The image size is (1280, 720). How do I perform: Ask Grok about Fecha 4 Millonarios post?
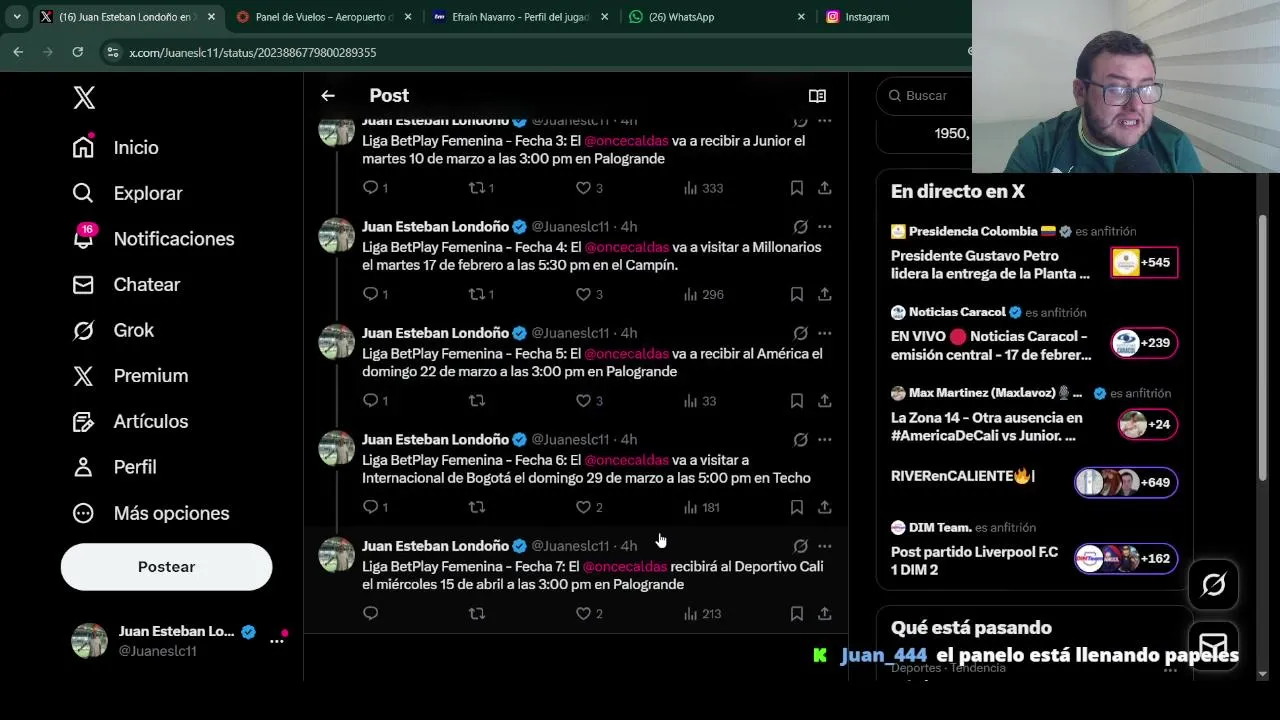[x=800, y=226]
